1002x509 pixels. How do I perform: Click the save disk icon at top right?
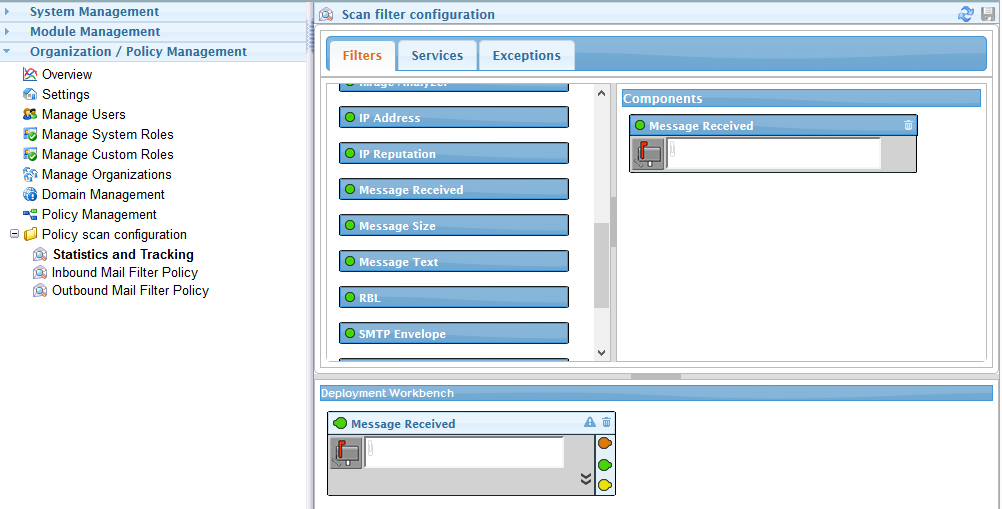pos(988,14)
